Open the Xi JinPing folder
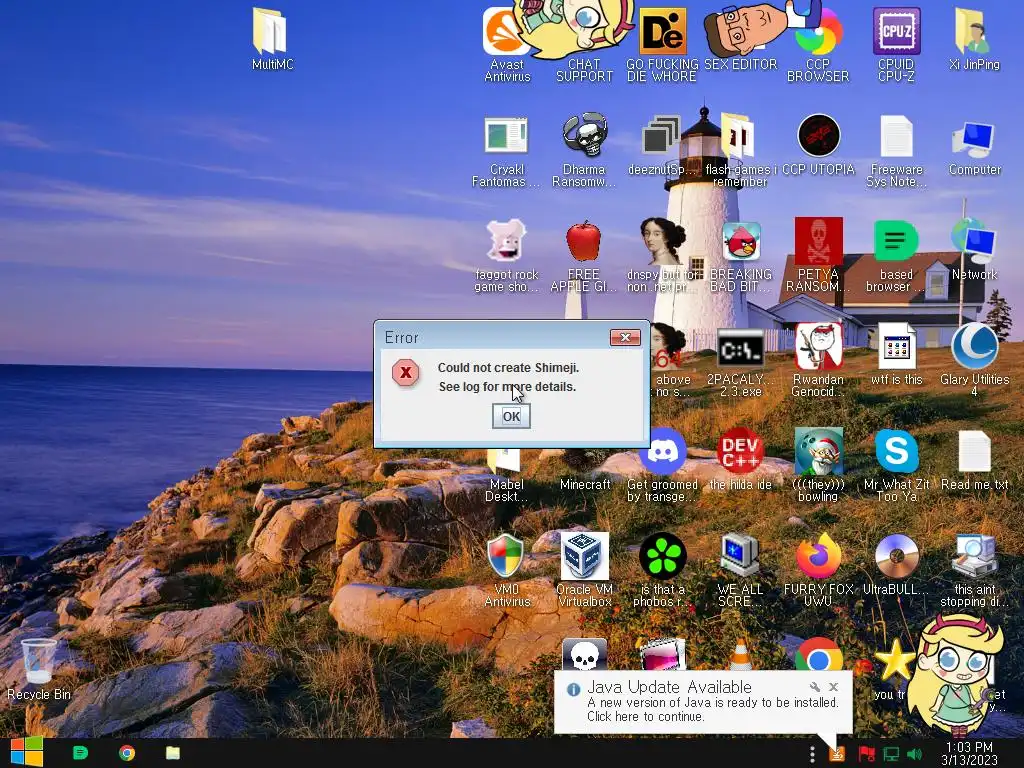1024x768 pixels. pyautogui.click(x=974, y=39)
